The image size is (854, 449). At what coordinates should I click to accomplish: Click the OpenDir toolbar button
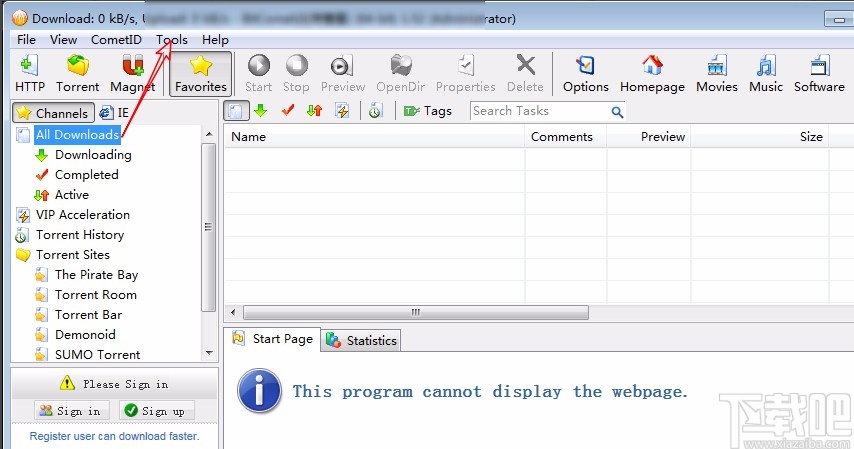coord(400,73)
